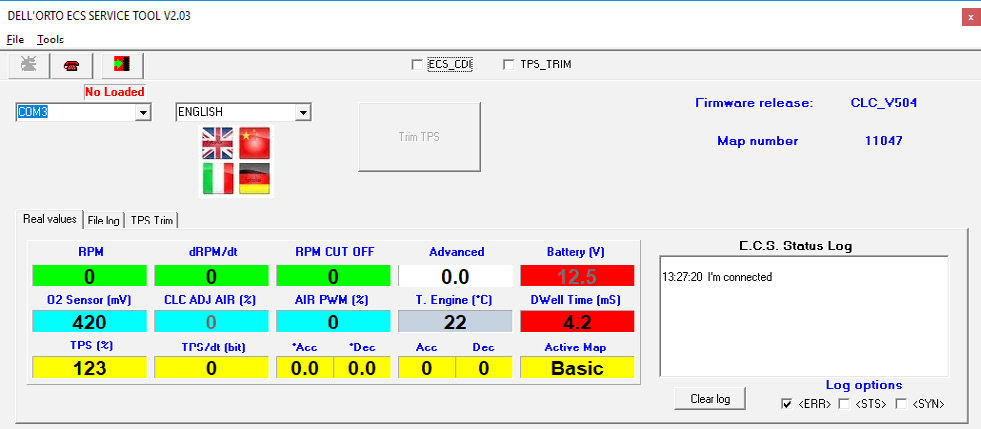Viewport: 981px width, 429px height.
Task: Click the 'No Loaded' status label
Action: click(114, 92)
